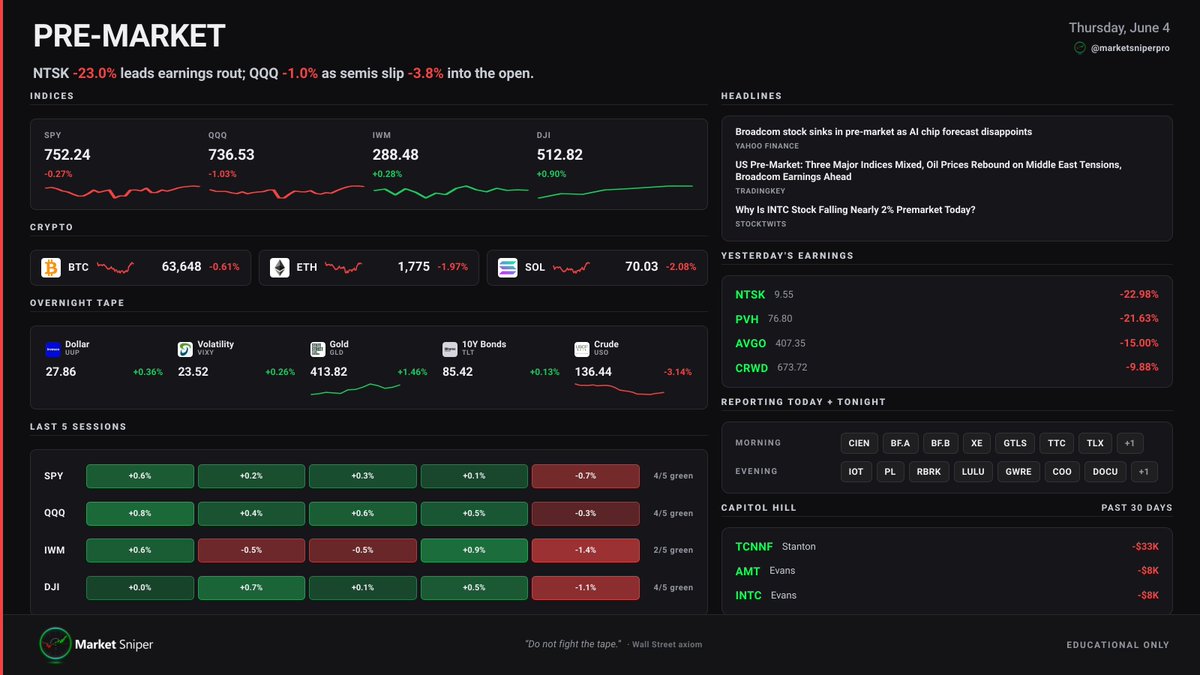Viewport: 1200px width, 675px height.
Task: Click the Solana SOL icon
Action: (508, 268)
